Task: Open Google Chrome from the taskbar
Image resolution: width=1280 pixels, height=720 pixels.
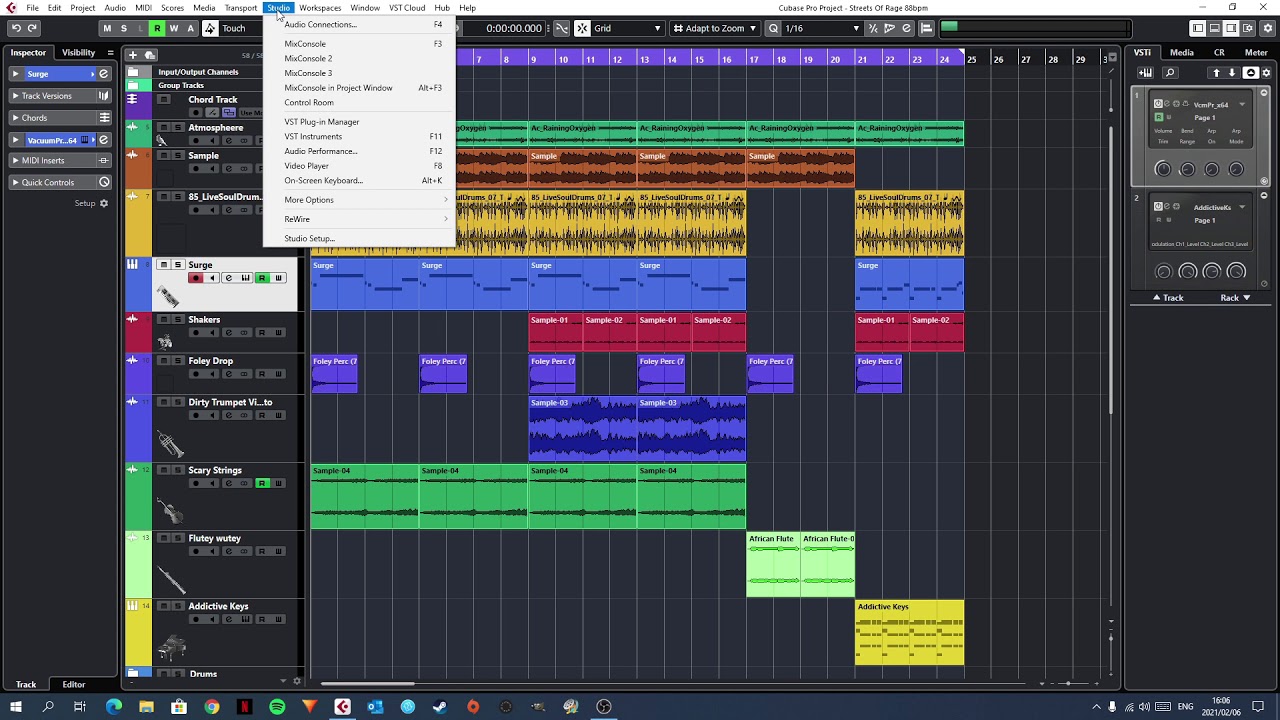Action: point(212,707)
